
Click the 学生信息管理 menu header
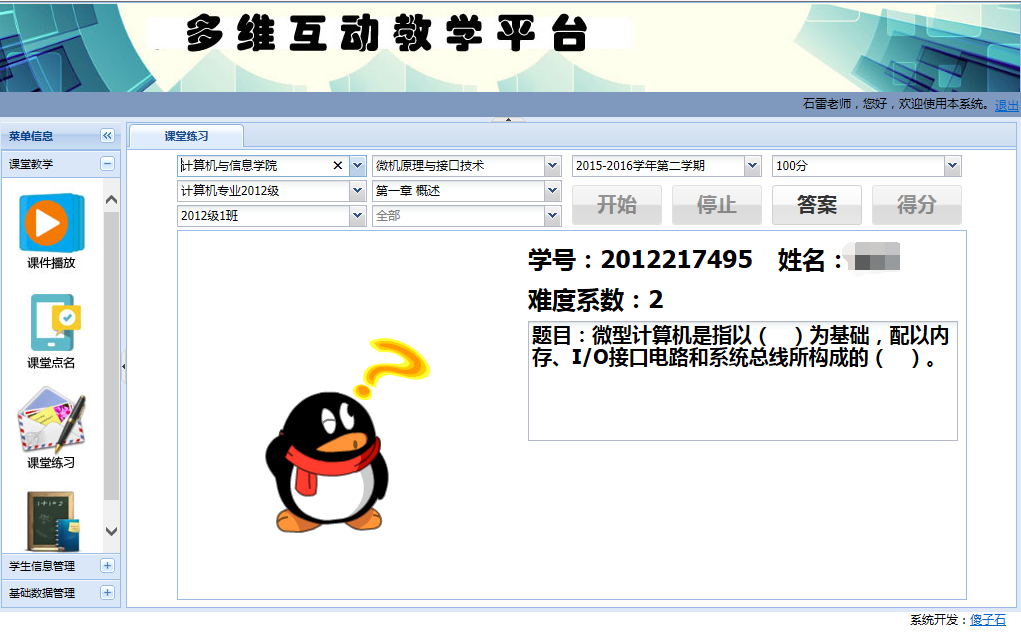61,566
